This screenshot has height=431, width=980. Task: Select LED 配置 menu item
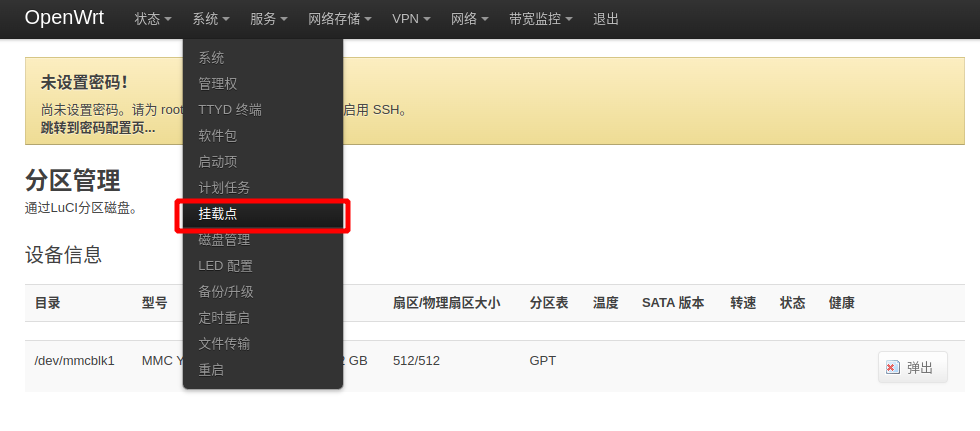pos(263,266)
